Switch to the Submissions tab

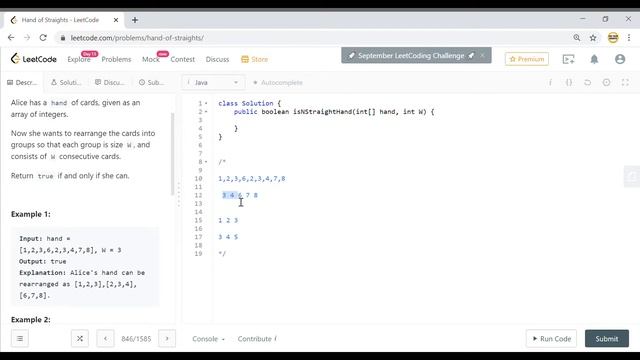[151, 82]
